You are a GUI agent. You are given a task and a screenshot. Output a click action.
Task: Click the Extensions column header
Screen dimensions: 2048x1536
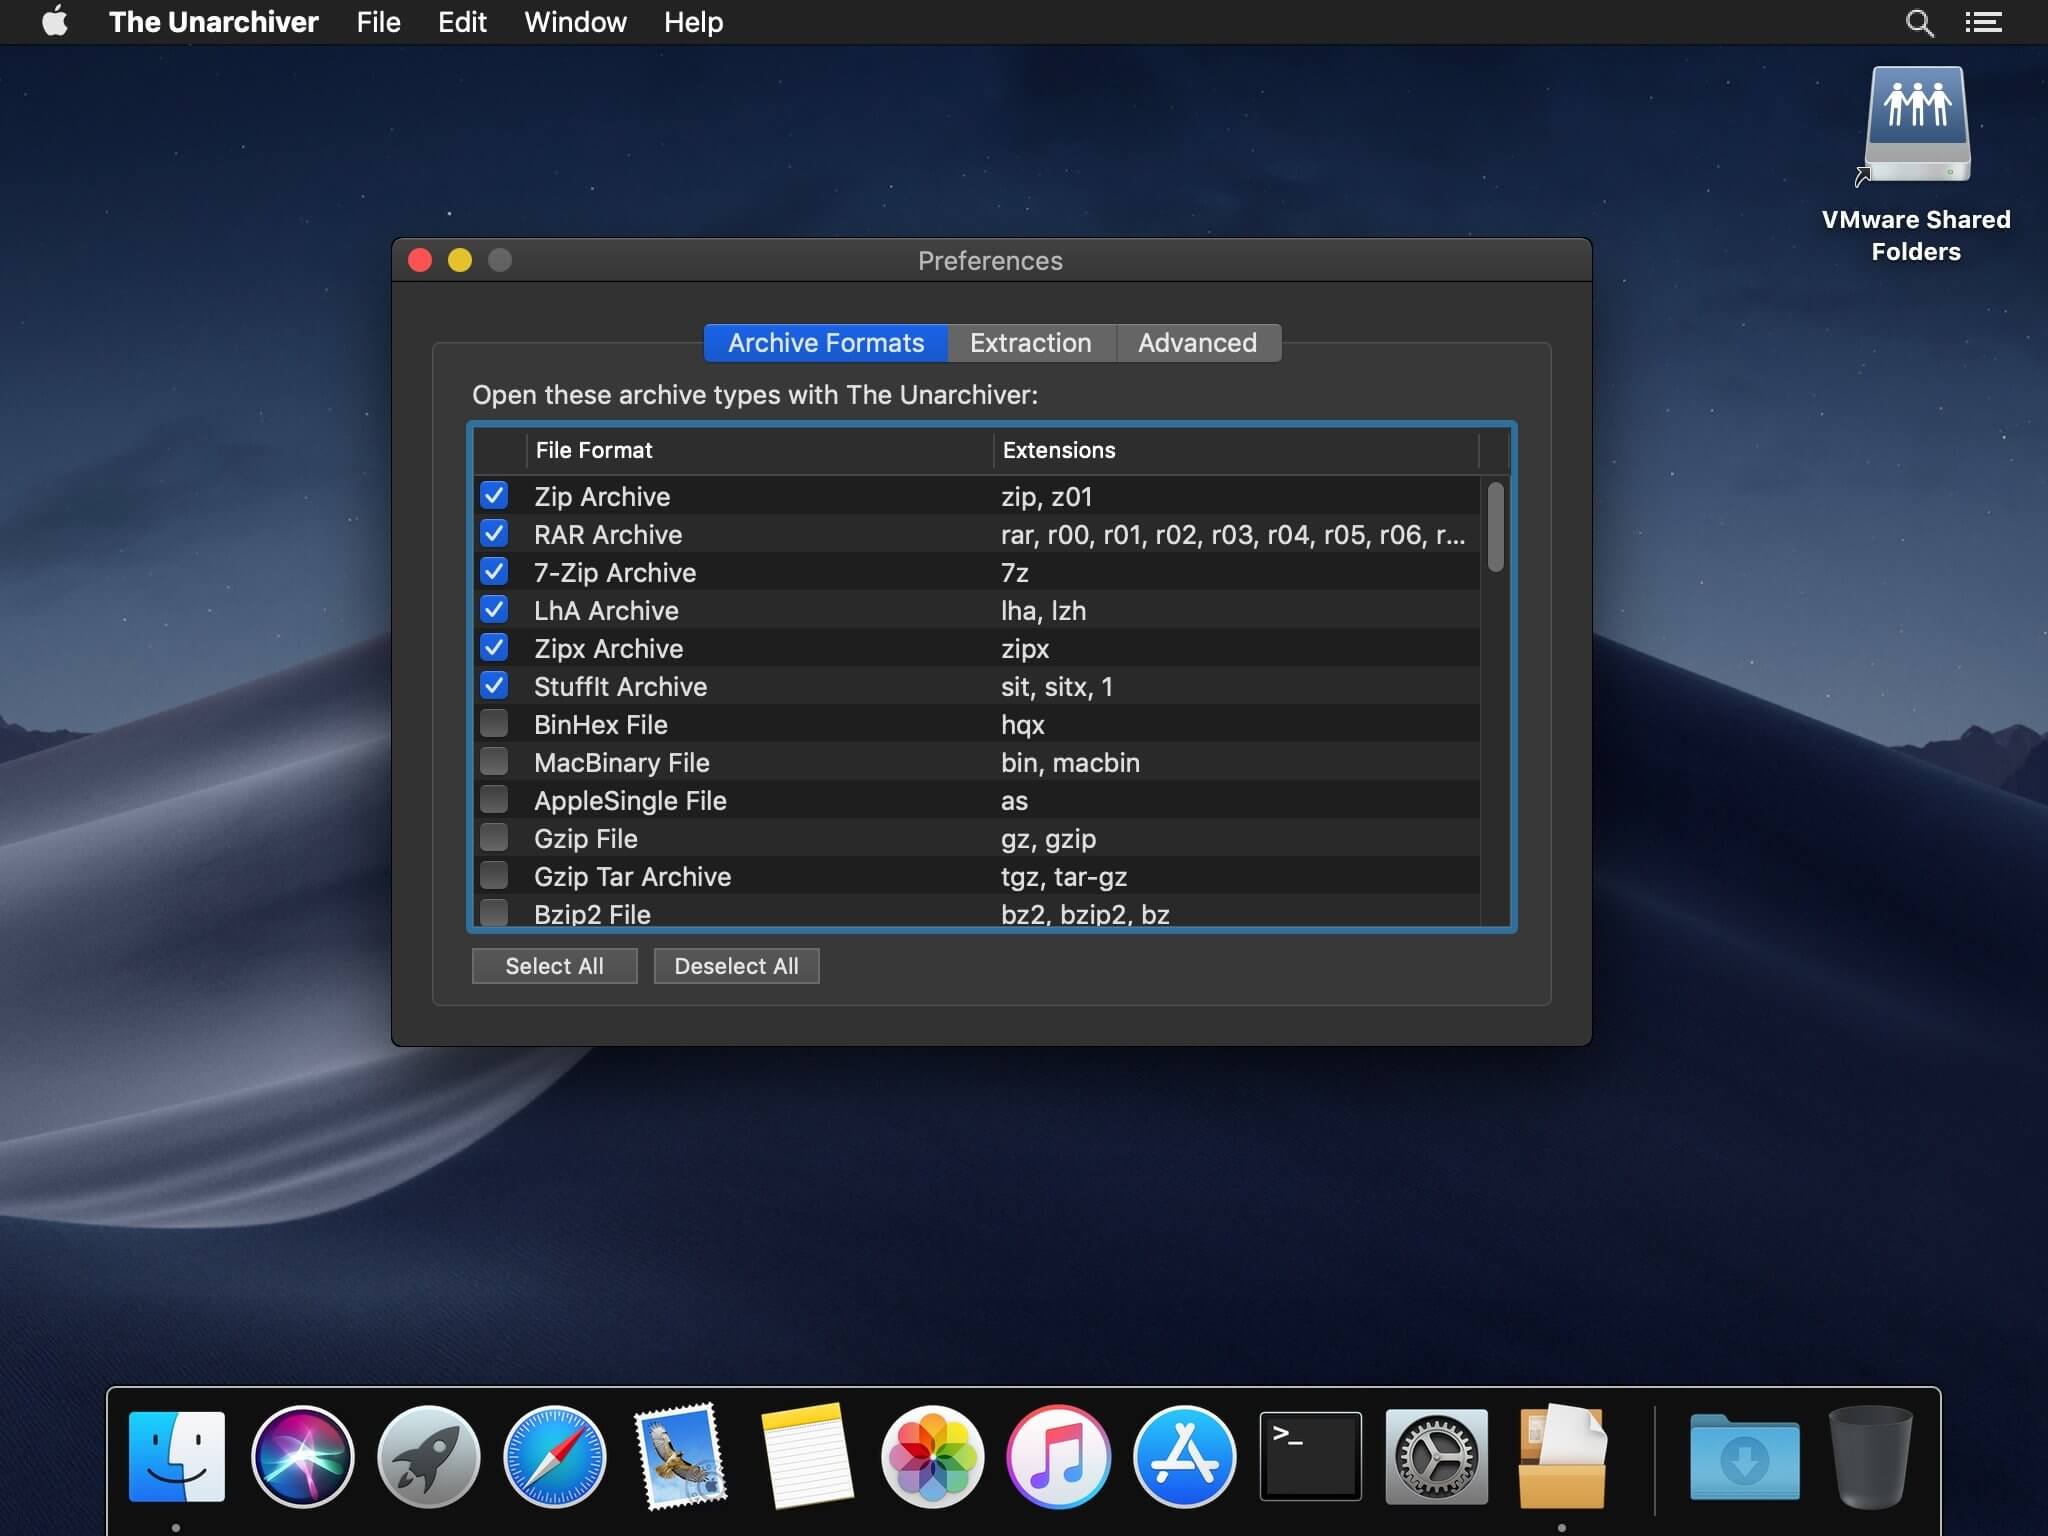[1236, 450]
